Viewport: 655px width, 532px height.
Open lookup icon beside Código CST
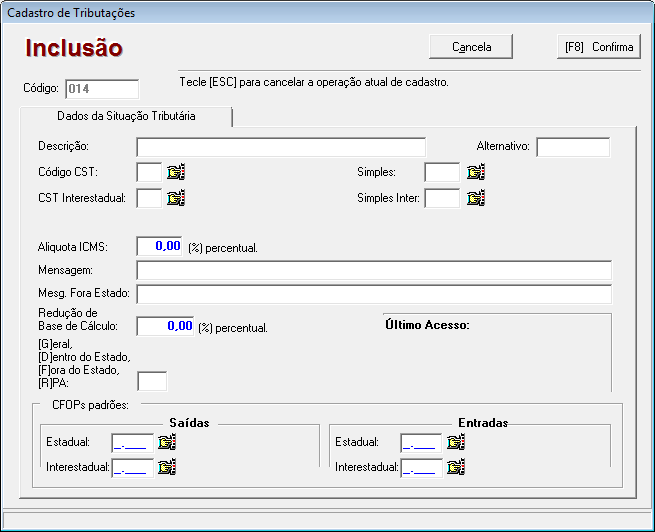pyautogui.click(x=176, y=172)
